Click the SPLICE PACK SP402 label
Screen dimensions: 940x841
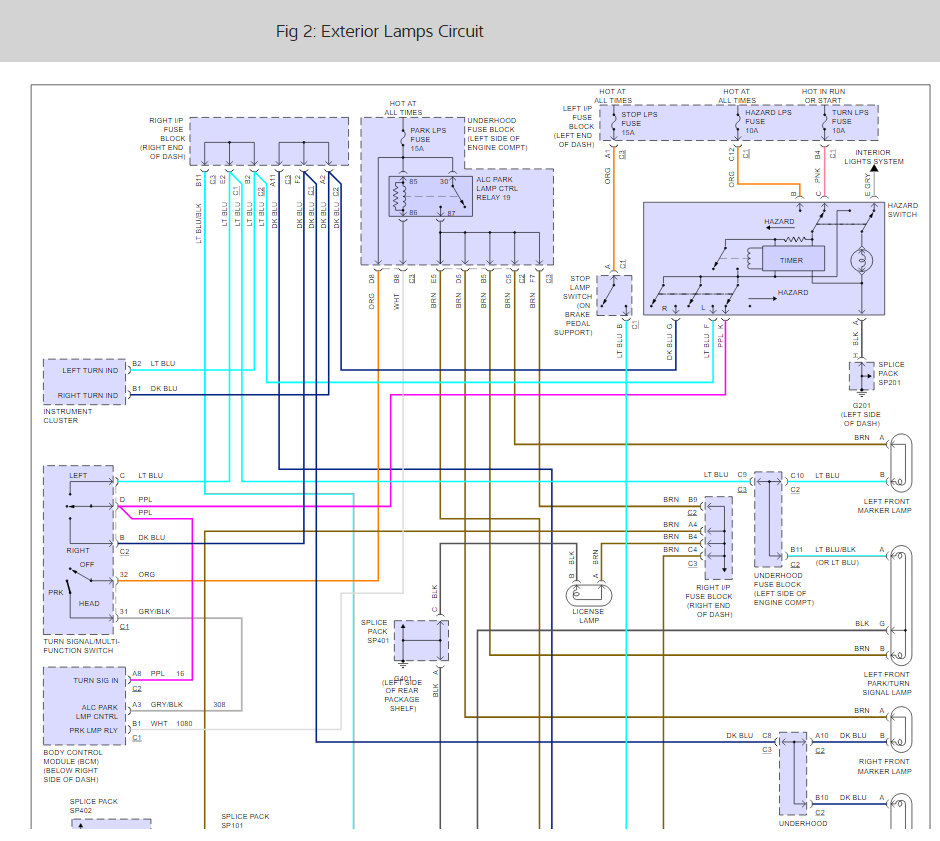[94, 806]
